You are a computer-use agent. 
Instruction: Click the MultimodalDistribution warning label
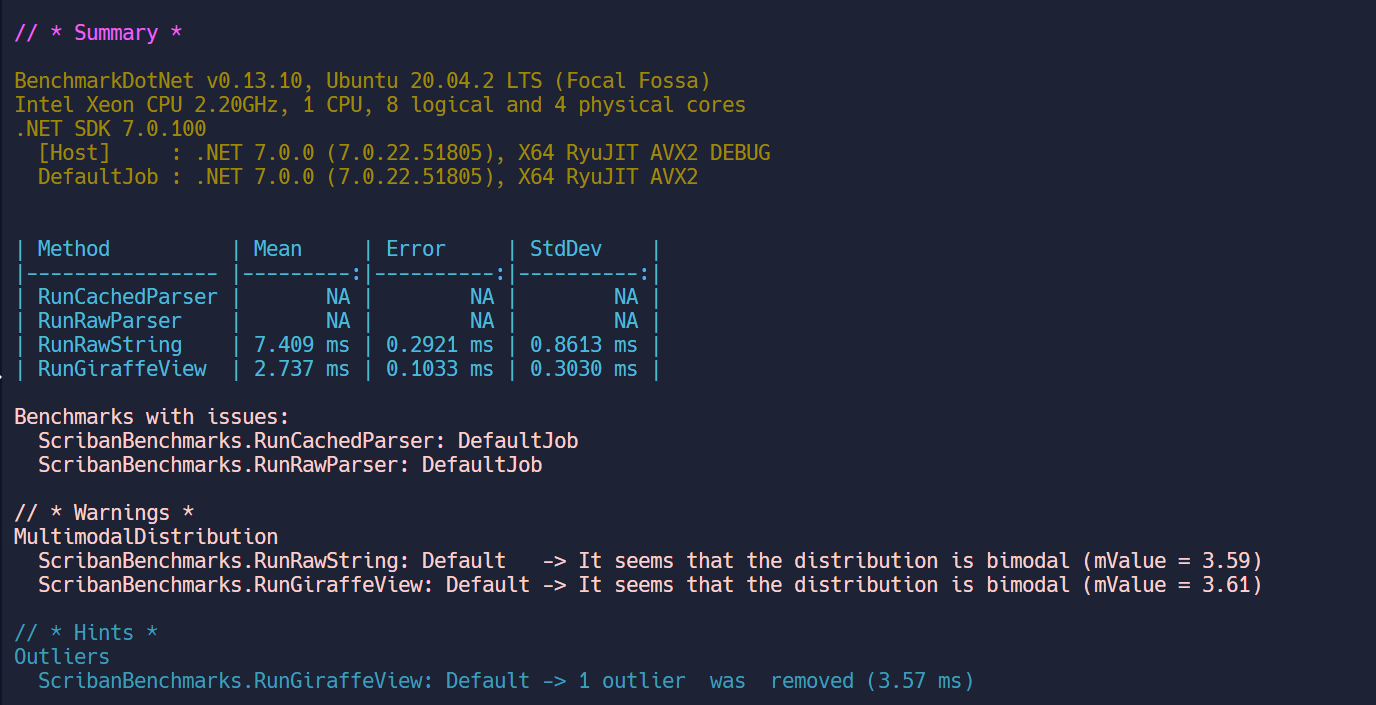click(146, 537)
